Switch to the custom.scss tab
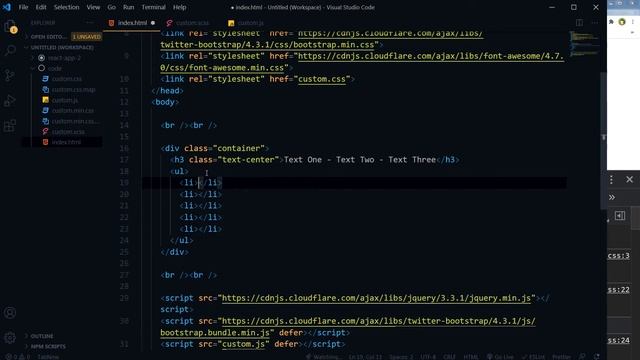This screenshot has height=360, width=640. tap(189, 23)
